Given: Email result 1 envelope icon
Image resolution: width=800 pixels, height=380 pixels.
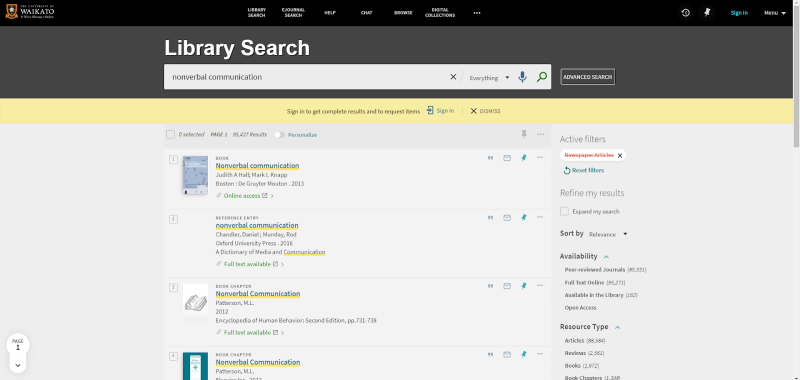Looking at the screenshot, I should (507, 158).
